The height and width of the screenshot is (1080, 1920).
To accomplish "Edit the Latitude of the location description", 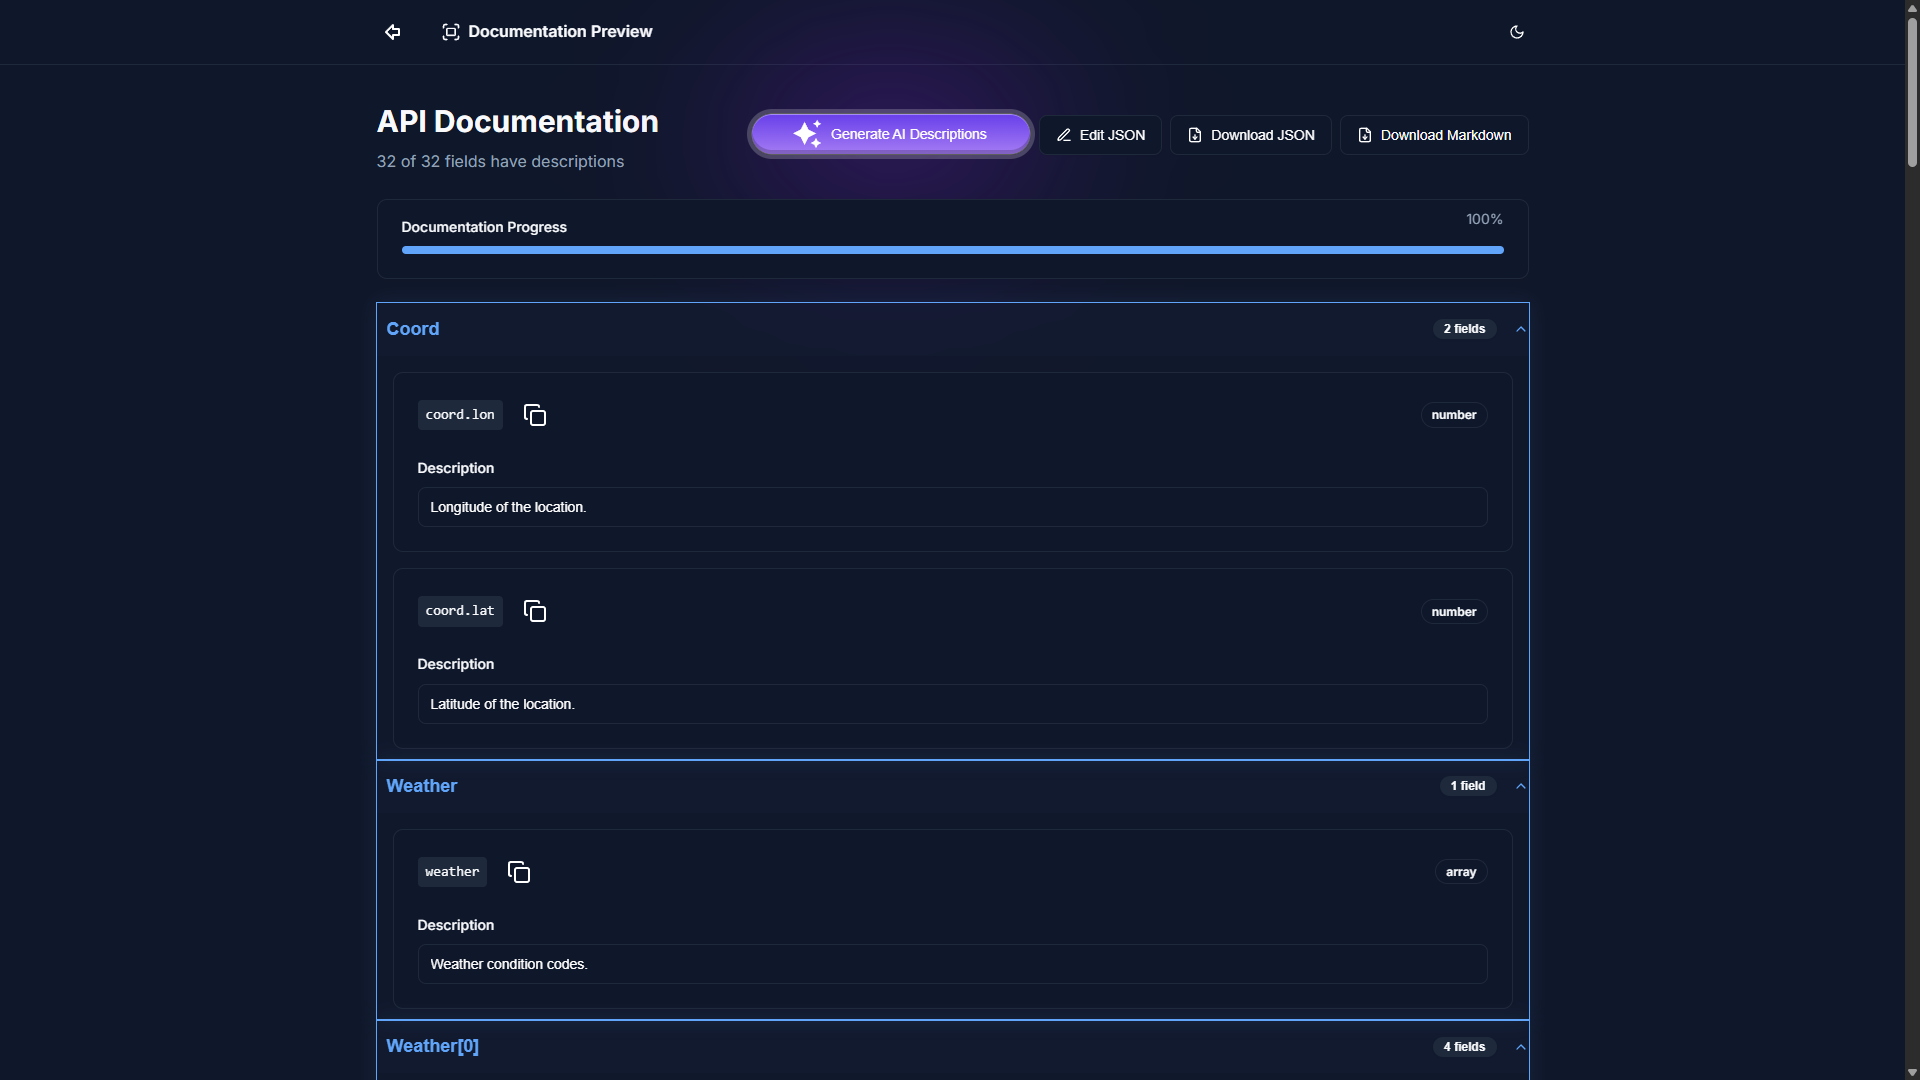I will click(x=951, y=704).
